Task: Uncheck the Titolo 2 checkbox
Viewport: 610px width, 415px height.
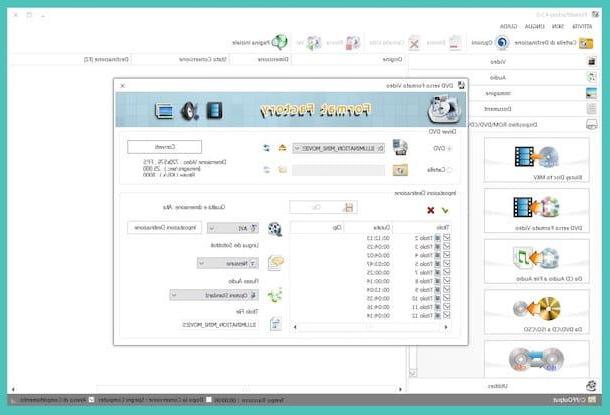Action: click(446, 237)
